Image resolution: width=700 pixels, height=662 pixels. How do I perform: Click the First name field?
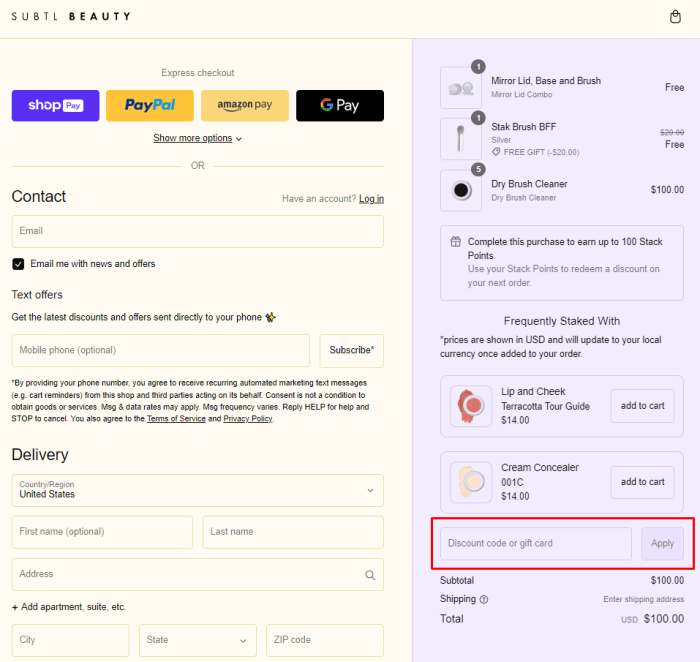[102, 532]
